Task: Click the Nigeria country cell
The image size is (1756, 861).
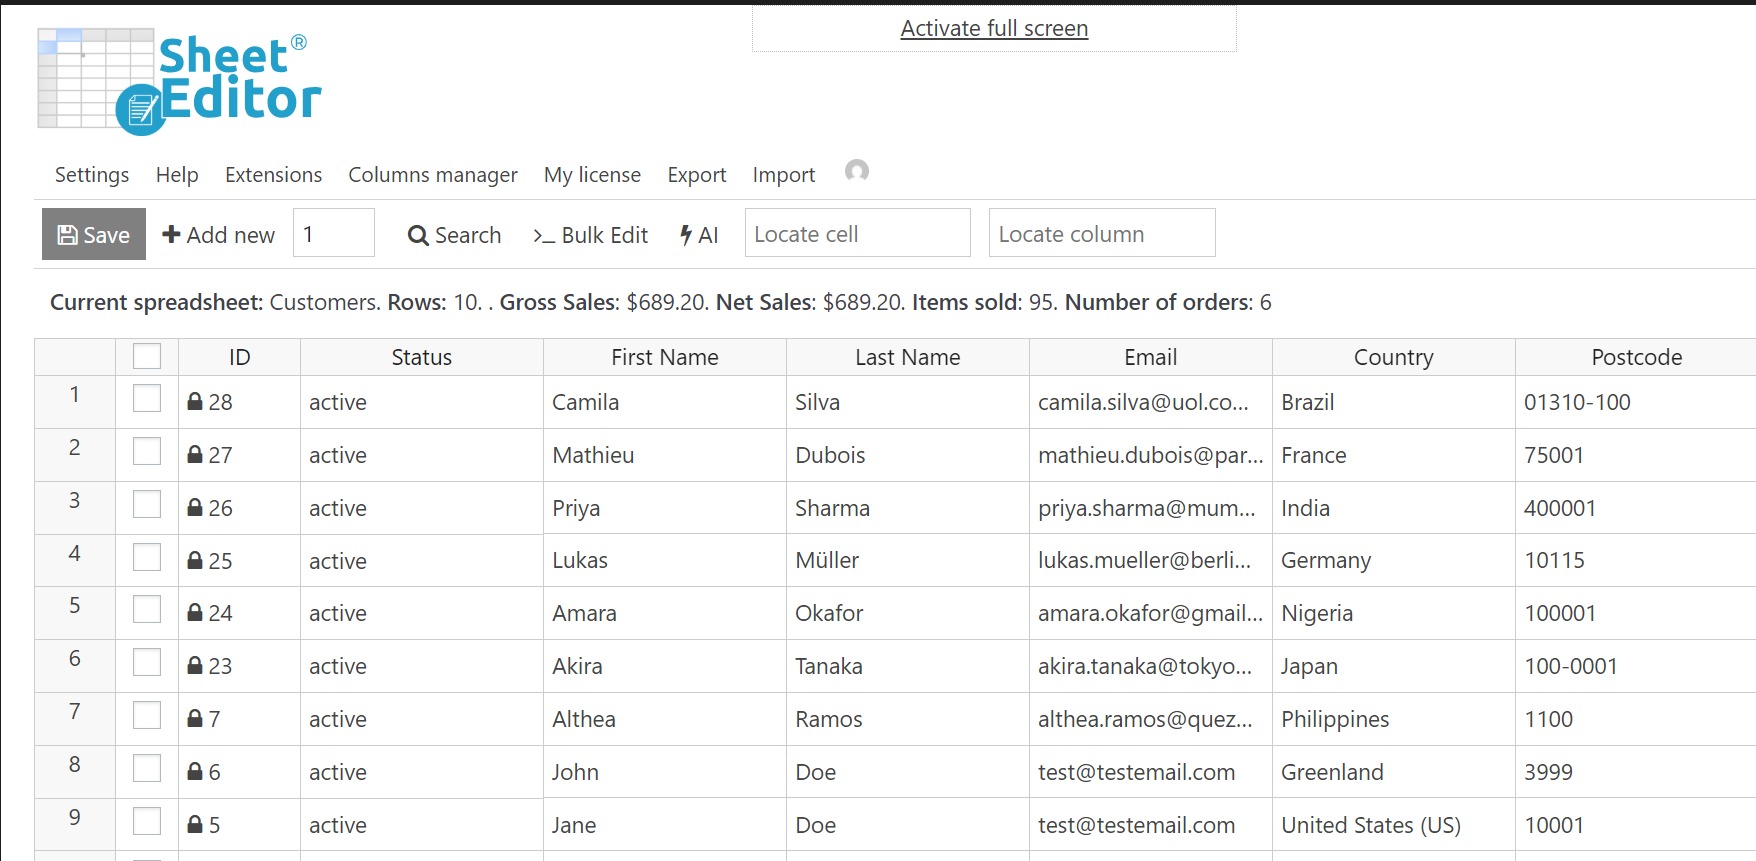Action: [x=1394, y=613]
